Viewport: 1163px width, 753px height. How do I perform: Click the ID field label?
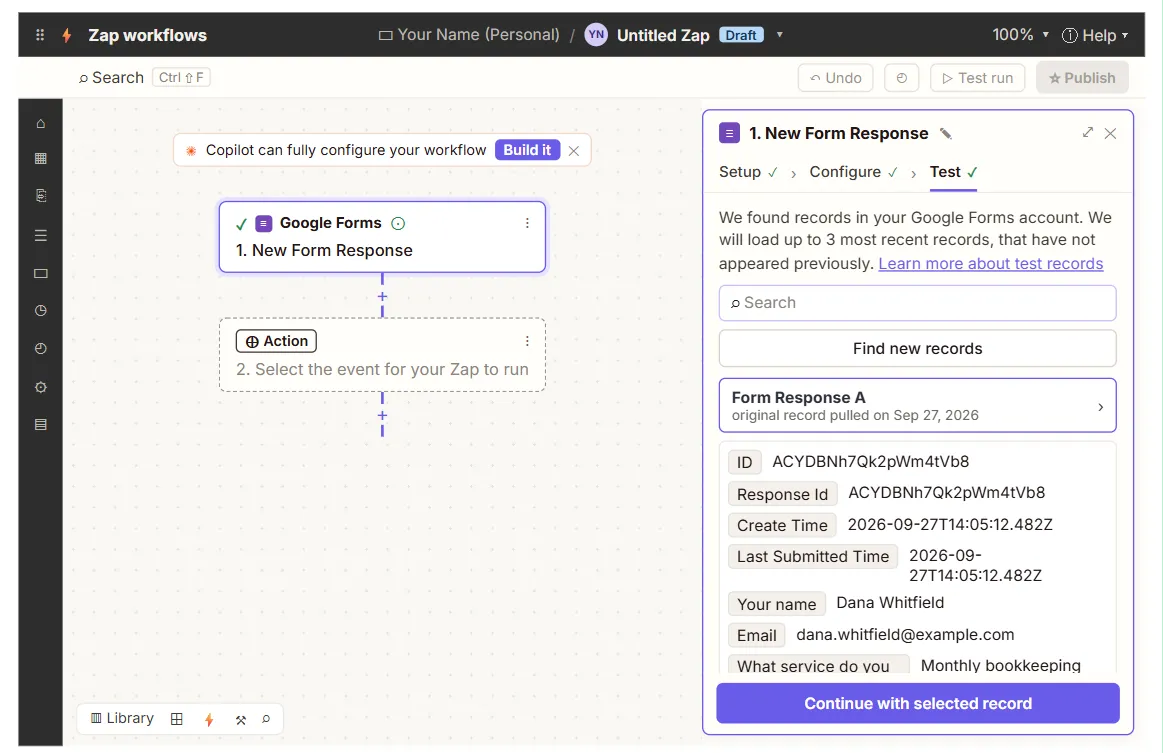(744, 462)
